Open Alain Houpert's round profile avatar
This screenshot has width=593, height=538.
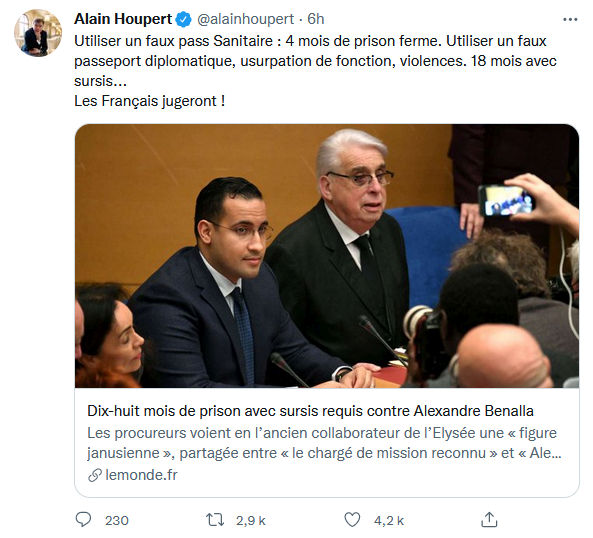click(x=38, y=33)
